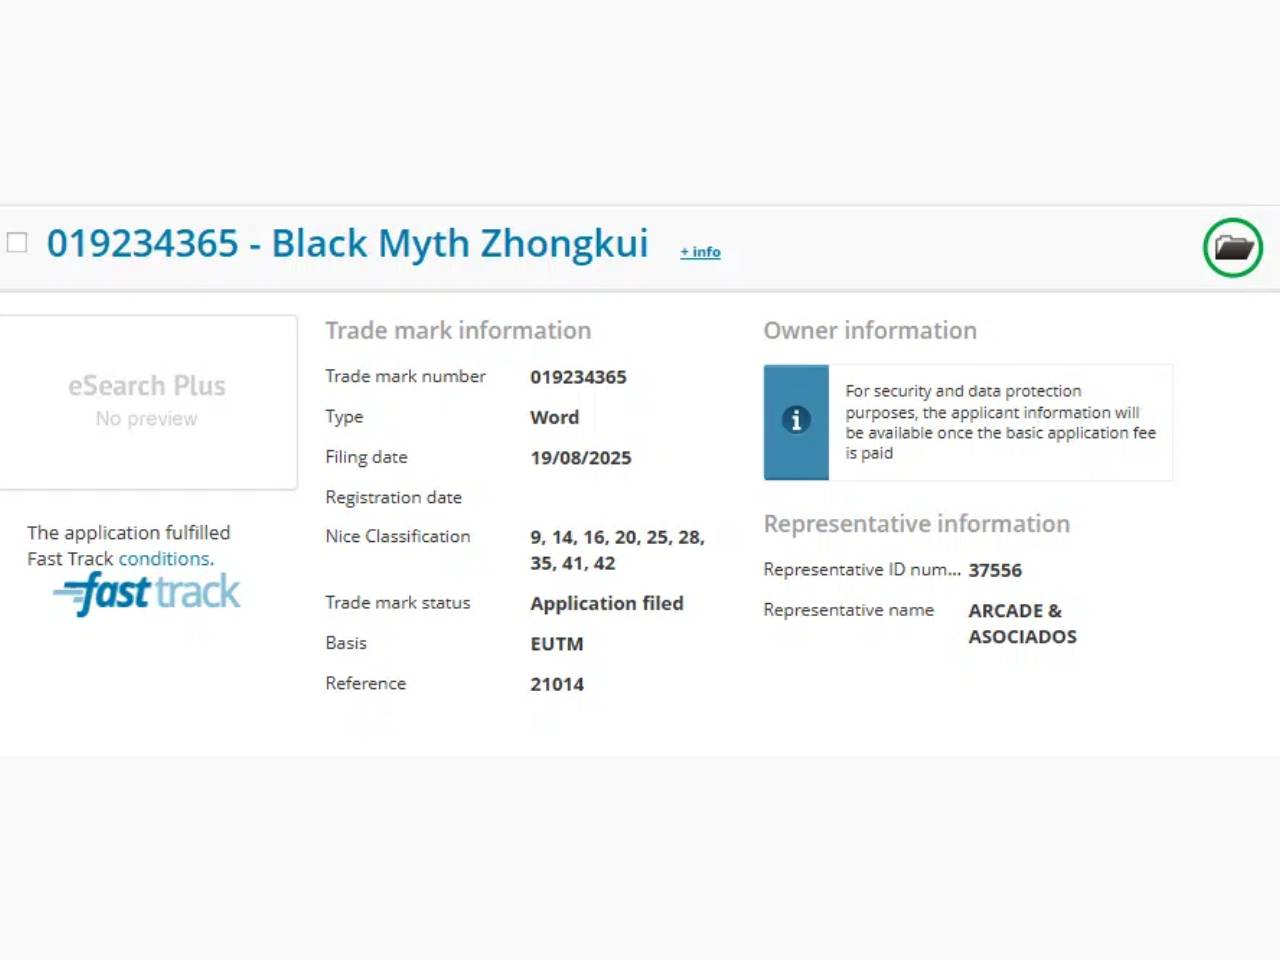This screenshot has height=960, width=1280.
Task: Click the Basis value 'EUTM'
Action: 557,644
